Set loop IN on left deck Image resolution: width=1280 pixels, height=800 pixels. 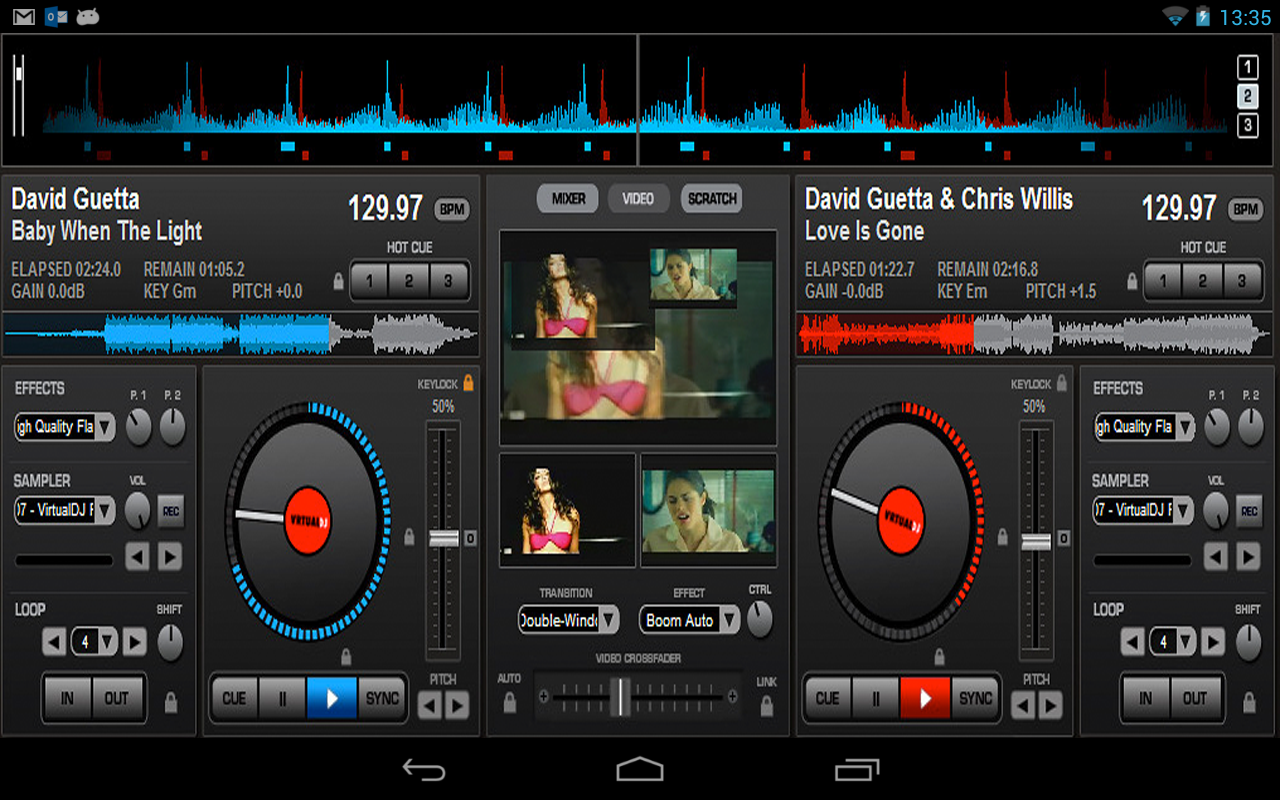pyautogui.click(x=68, y=698)
